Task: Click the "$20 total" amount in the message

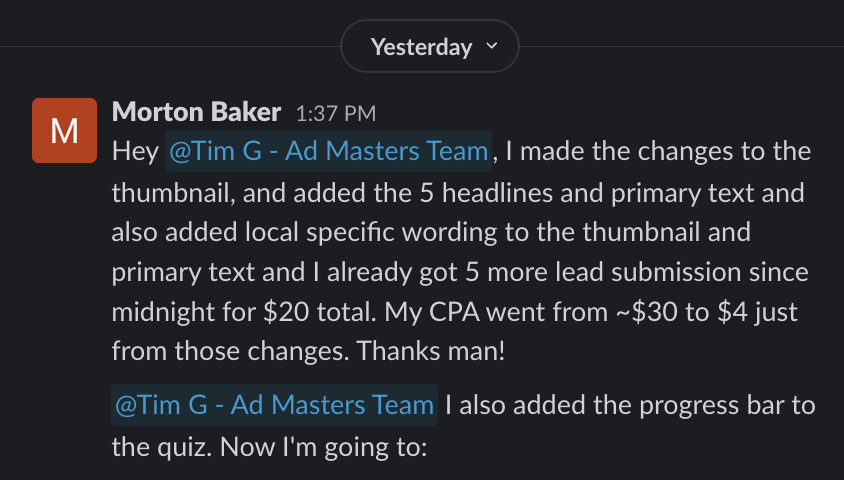Action: click(x=320, y=312)
